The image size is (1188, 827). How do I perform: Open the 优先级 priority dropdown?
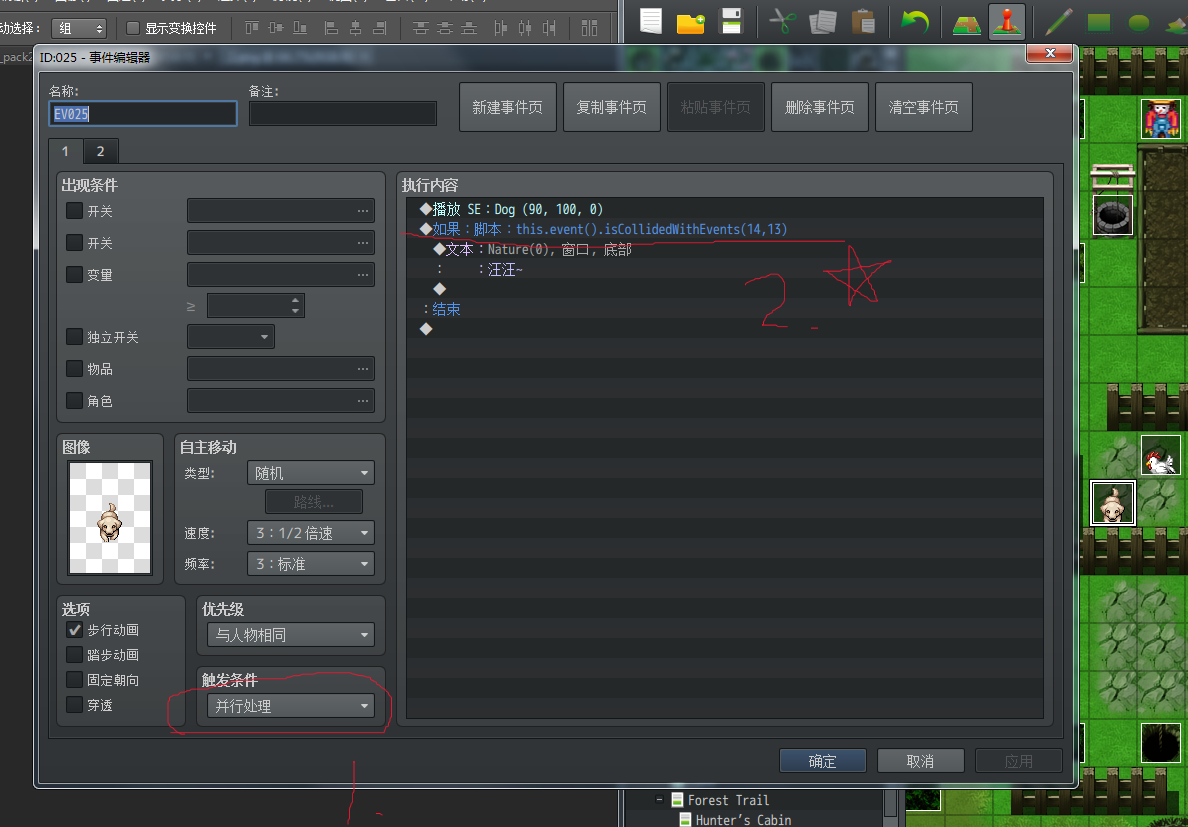click(x=291, y=634)
